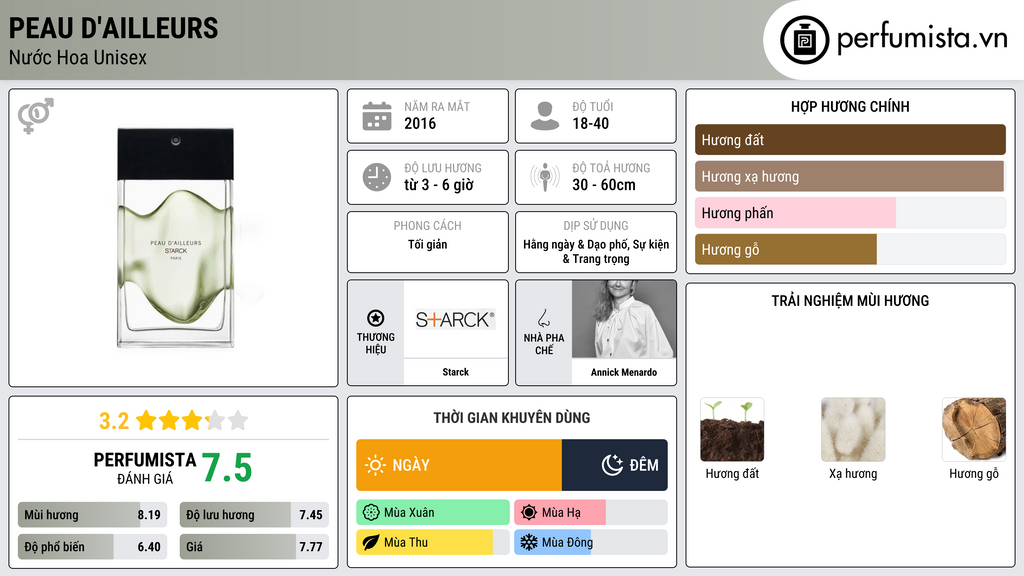The width and height of the screenshot is (1024, 576).
Task: Click the Mùa Hạ season bar
Action: click(x=591, y=513)
